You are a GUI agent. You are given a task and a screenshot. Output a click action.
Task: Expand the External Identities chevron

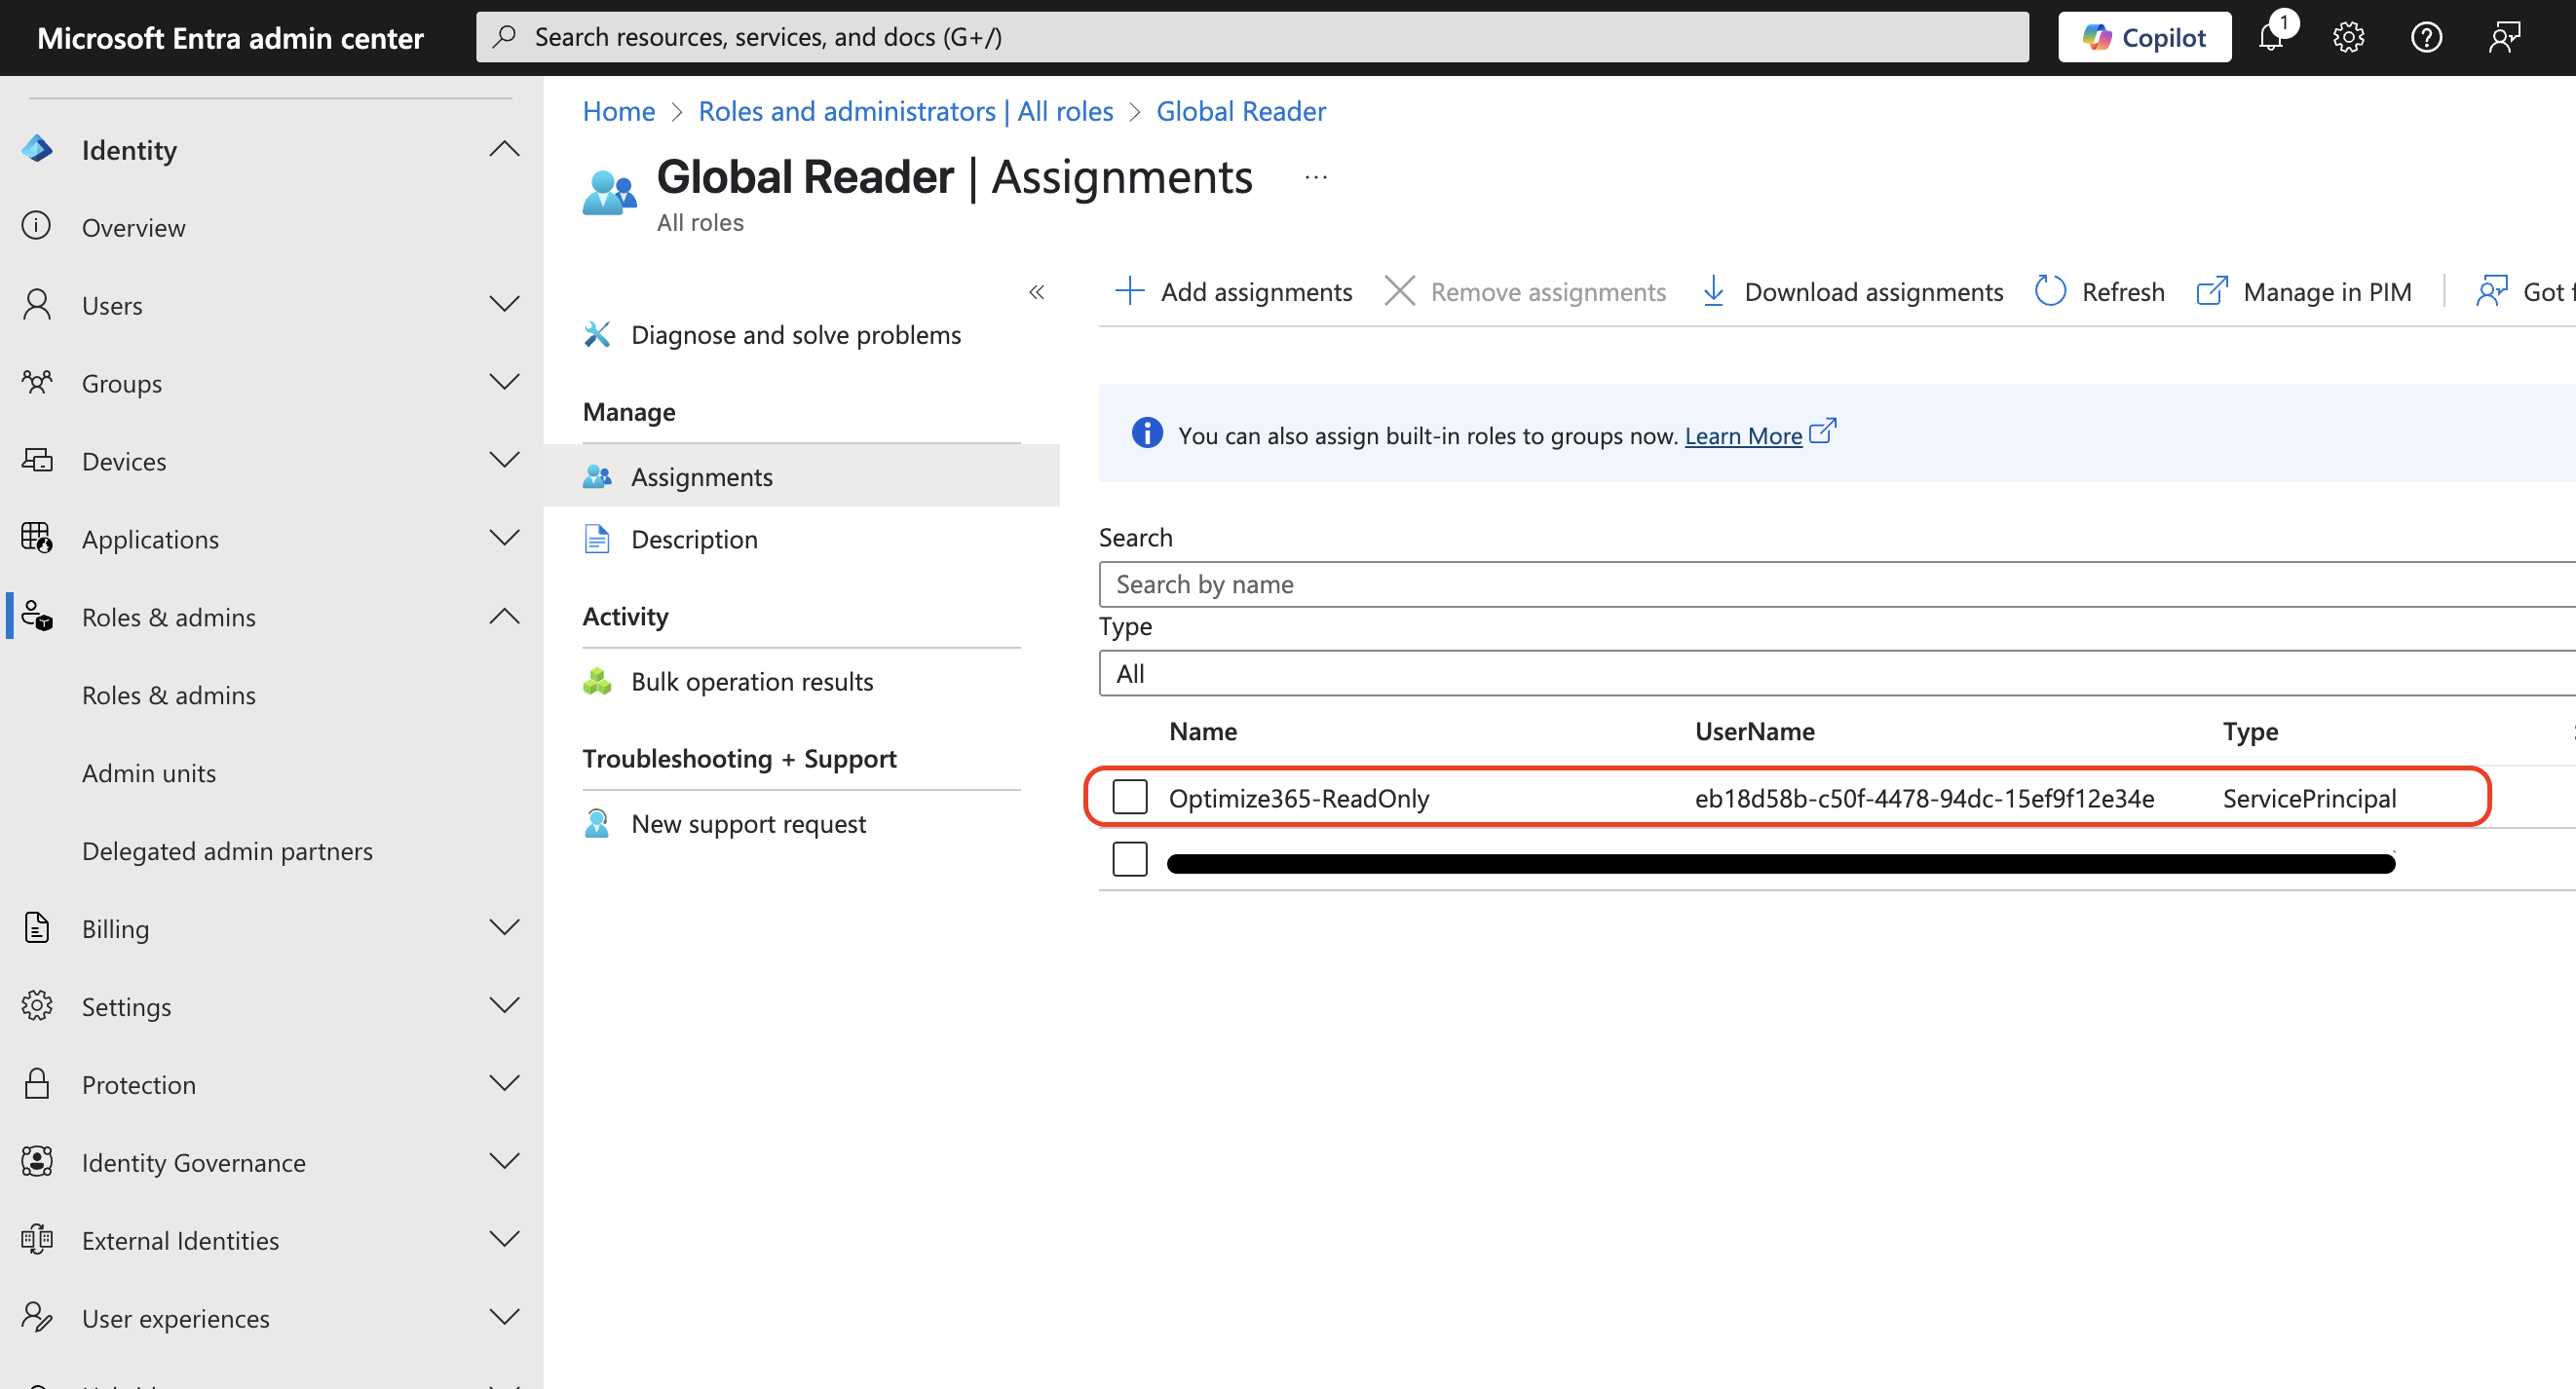click(505, 1239)
